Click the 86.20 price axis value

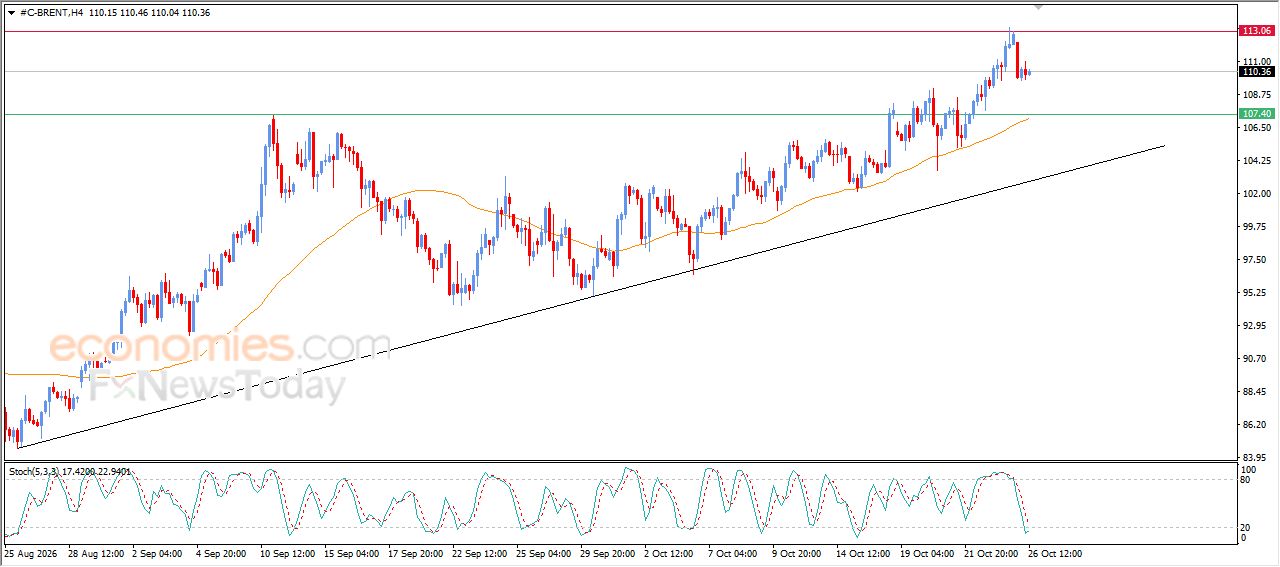1254,424
